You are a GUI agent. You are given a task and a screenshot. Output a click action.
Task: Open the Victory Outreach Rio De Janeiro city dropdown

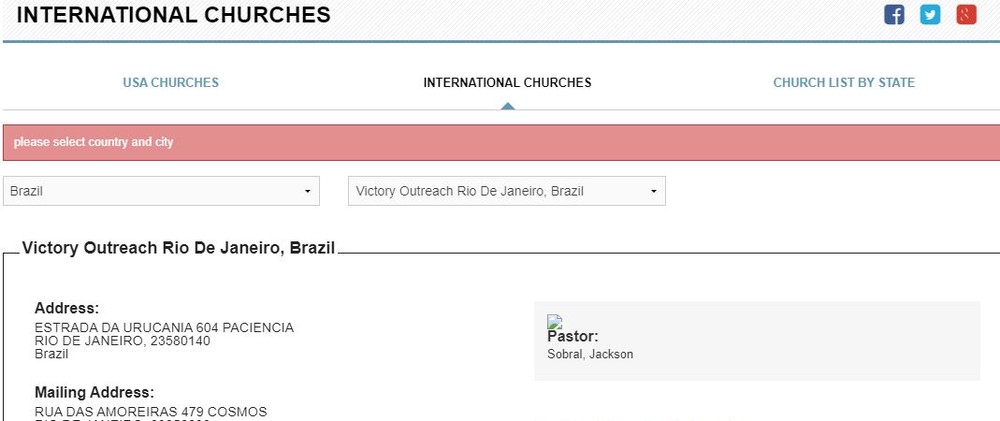point(506,191)
